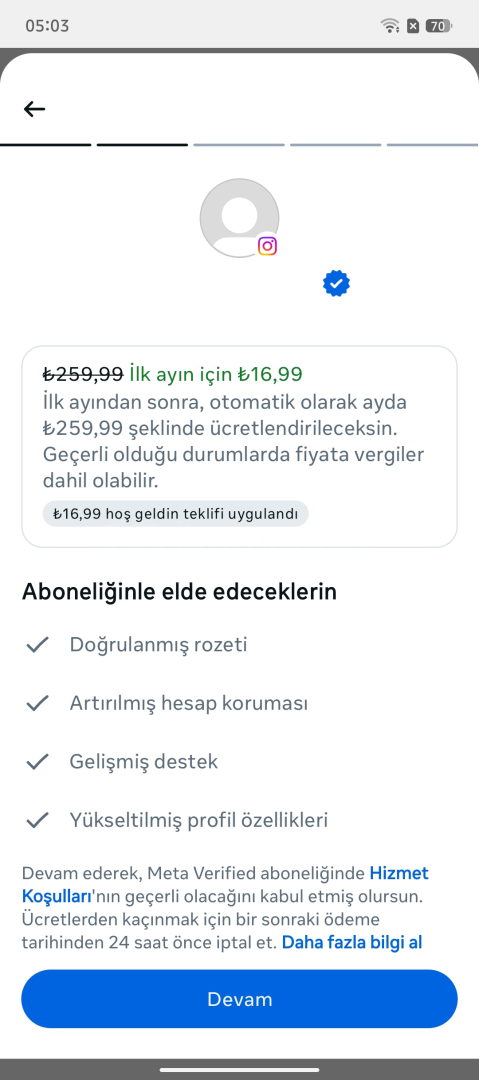Click the checkmark beside Gelişmiş destek
The height and width of the screenshot is (1080, 479).
[x=37, y=762]
